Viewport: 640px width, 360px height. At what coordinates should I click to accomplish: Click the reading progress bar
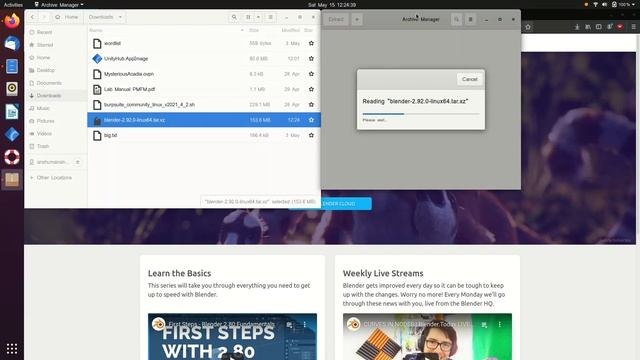point(421,114)
